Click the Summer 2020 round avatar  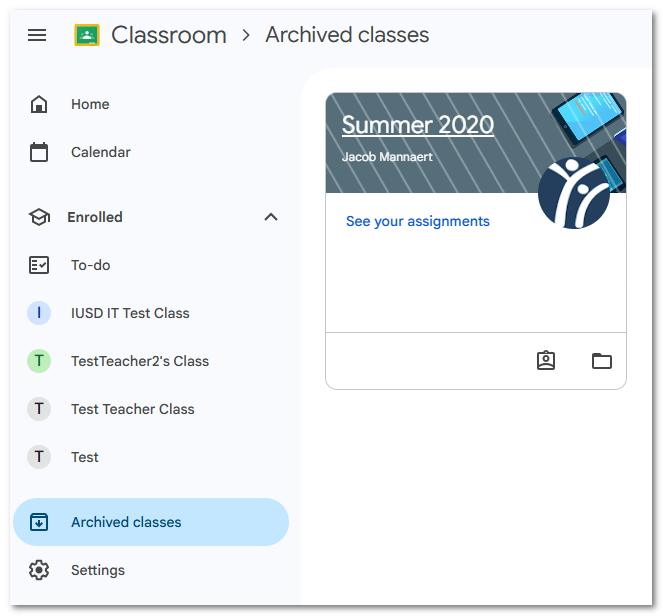pyautogui.click(x=574, y=193)
